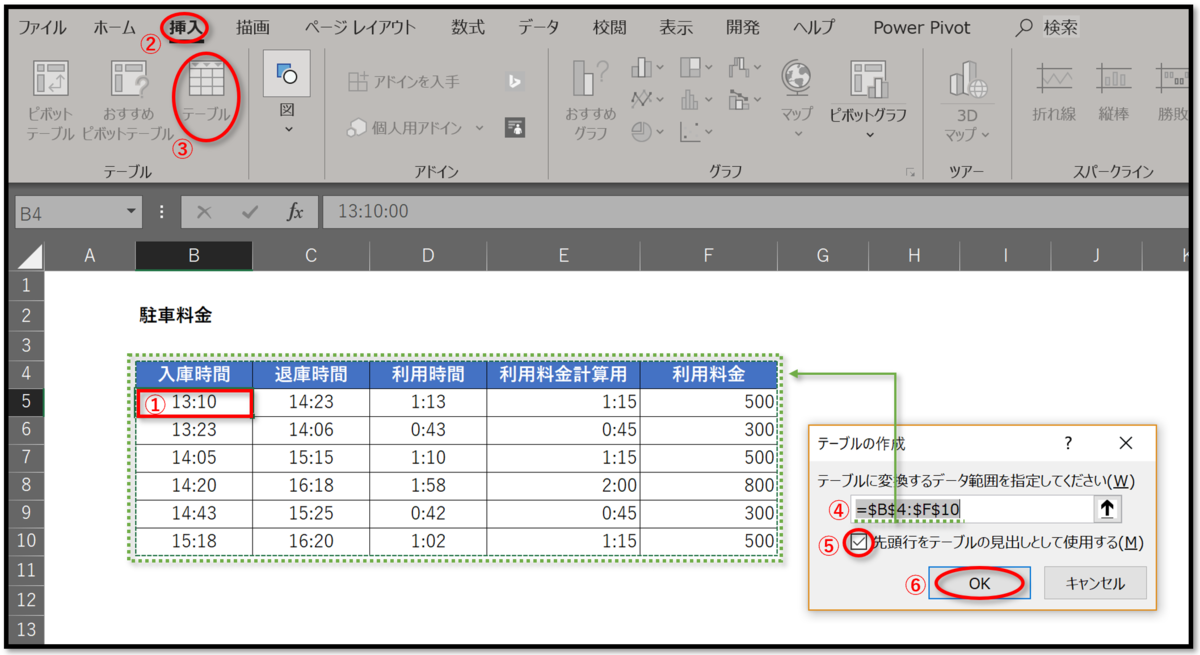Insert a 縦棒 sparkline

[1113, 92]
